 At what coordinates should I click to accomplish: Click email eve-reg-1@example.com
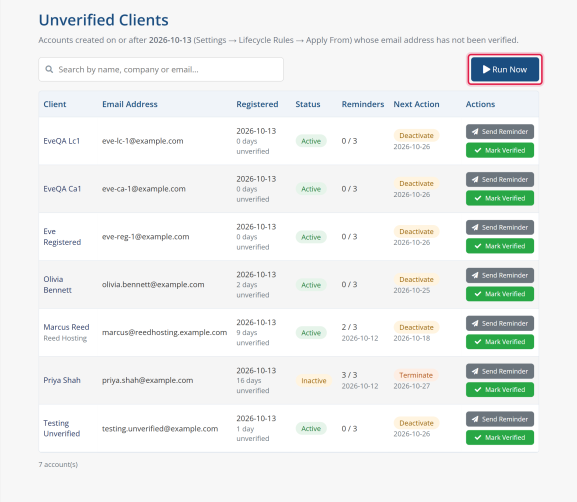(x=145, y=237)
